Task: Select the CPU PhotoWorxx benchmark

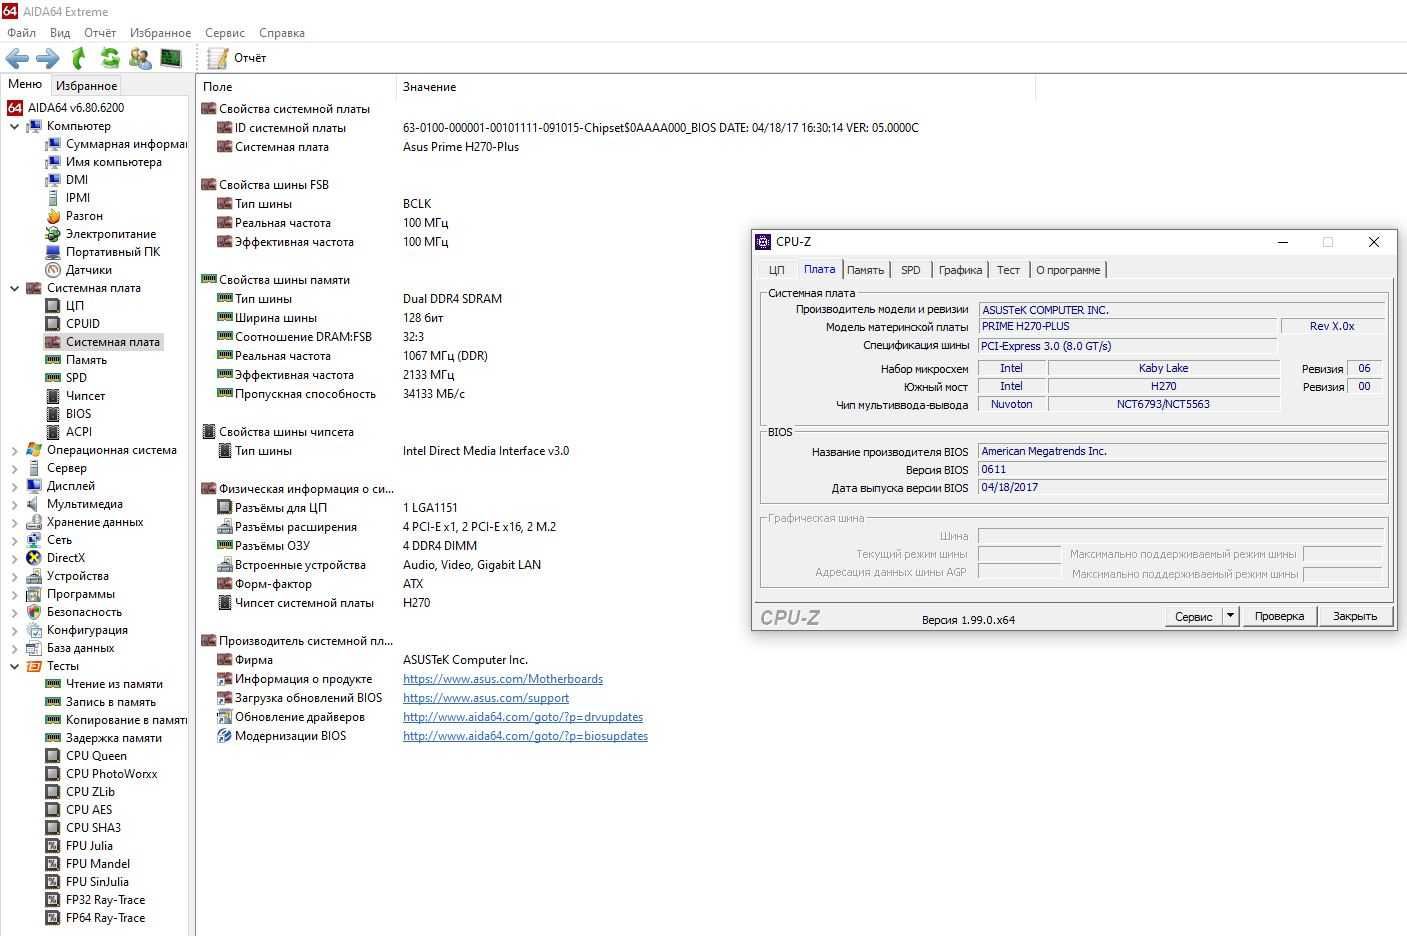Action: [x=111, y=774]
